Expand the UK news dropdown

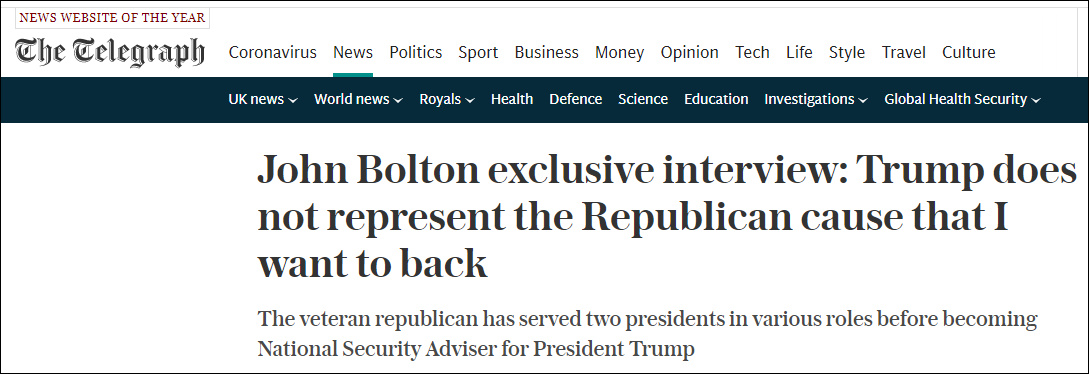[x=263, y=99]
